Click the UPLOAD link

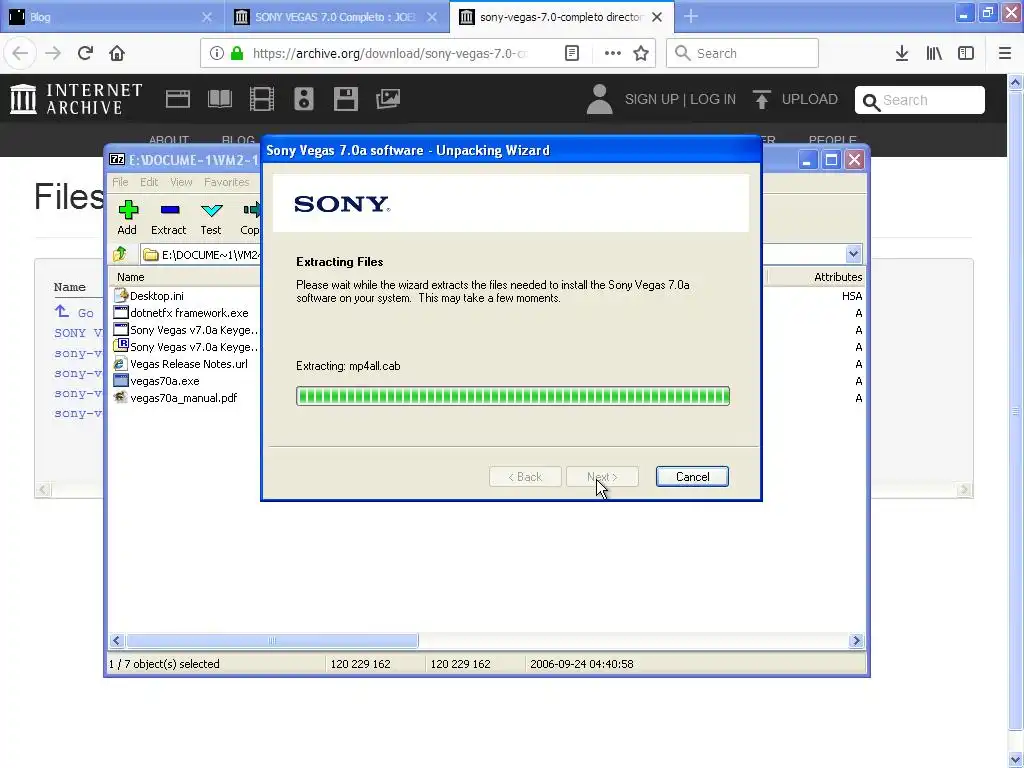810,99
